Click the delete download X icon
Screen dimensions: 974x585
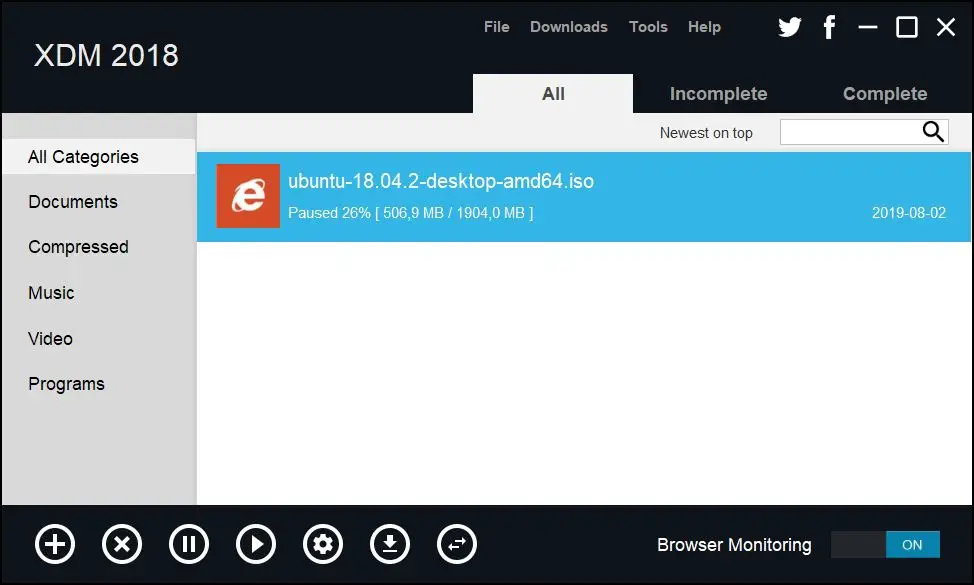[122, 545]
